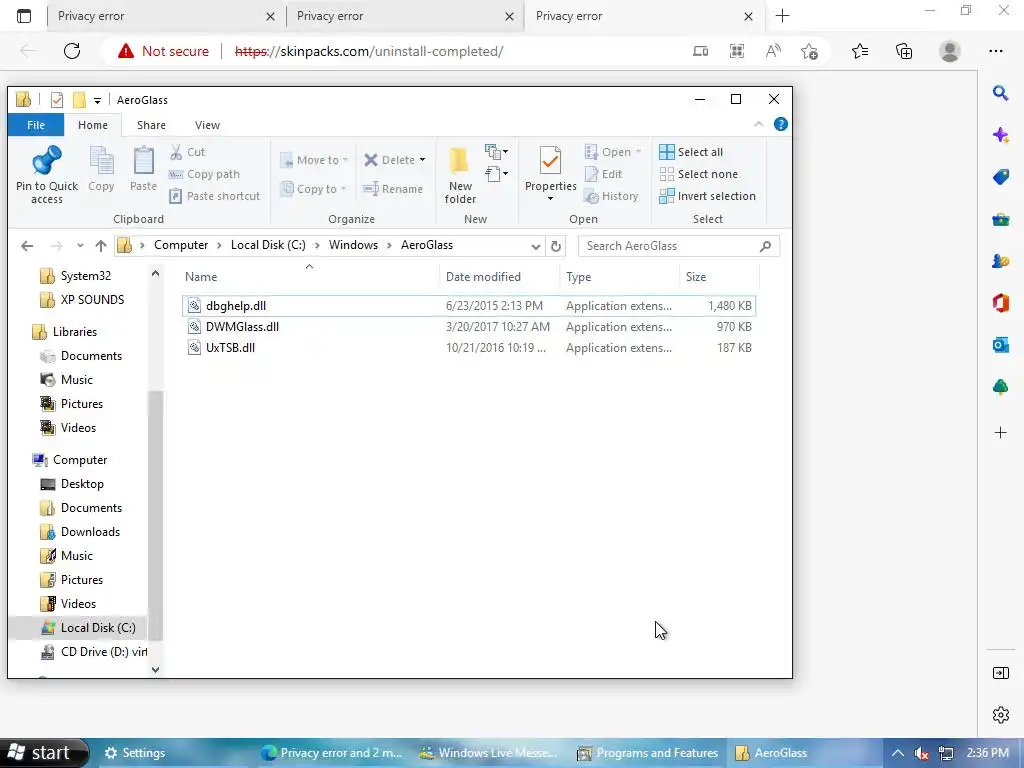Screen dimensions: 1024x768
Task: Click Local Disk (C:) breadcrumb
Action: pyautogui.click(x=268, y=245)
